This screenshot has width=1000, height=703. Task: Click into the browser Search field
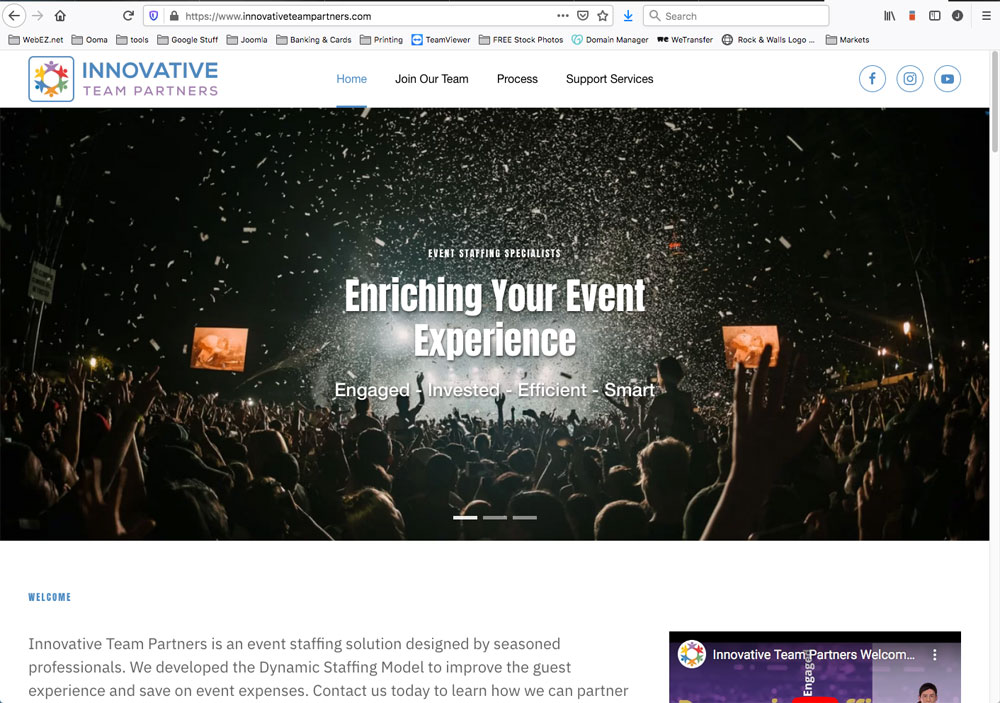tap(740, 16)
